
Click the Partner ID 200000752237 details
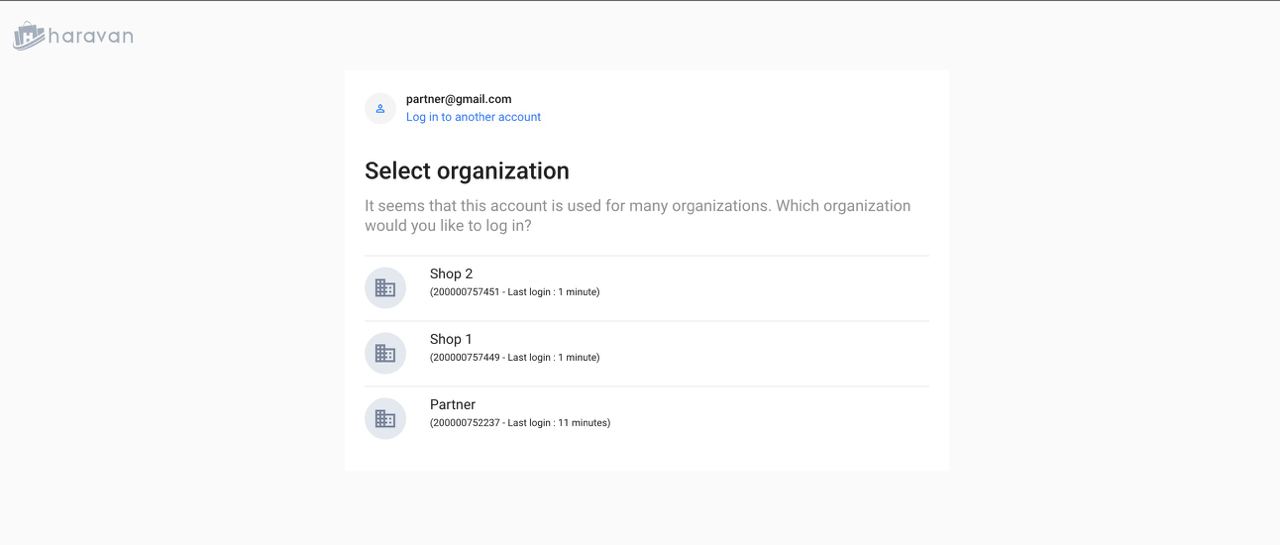519,423
